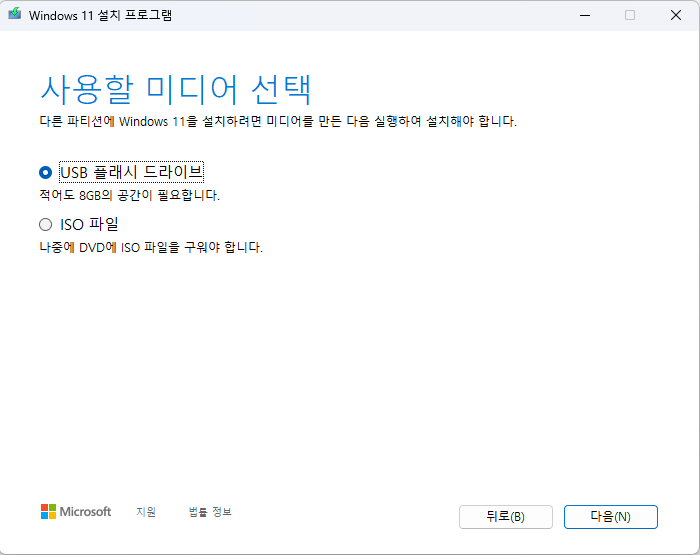Open the 지원 support link
The width and height of the screenshot is (700, 555).
click(146, 512)
